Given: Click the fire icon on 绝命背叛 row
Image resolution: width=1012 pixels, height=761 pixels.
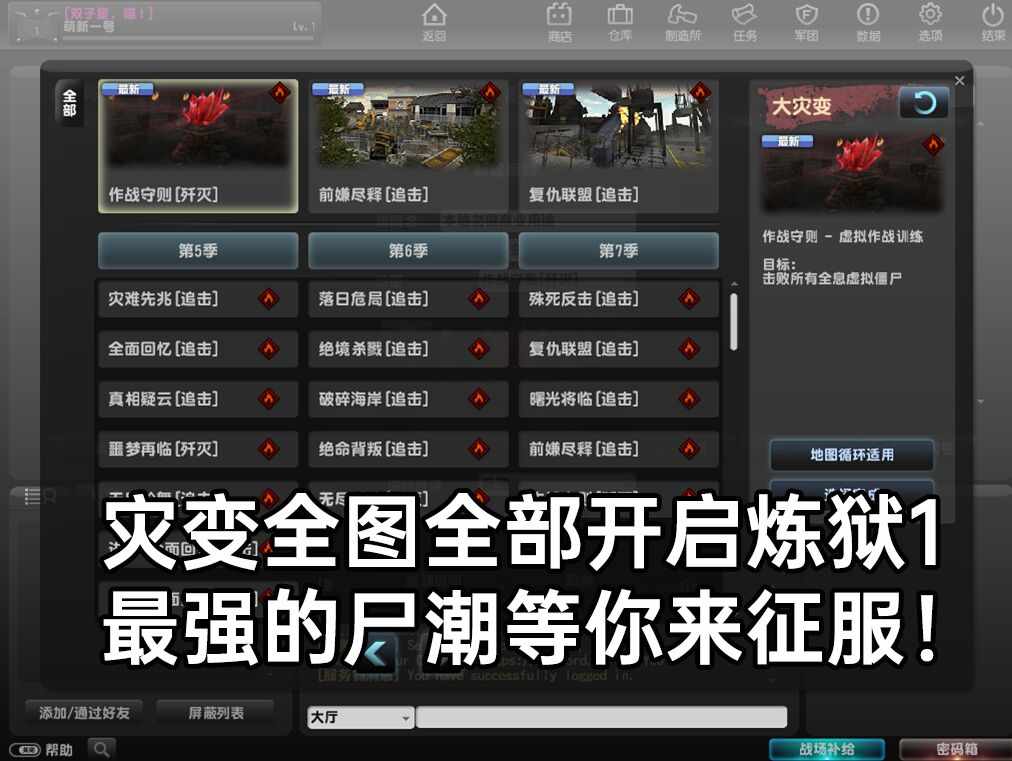Looking at the screenshot, I should click(x=479, y=449).
